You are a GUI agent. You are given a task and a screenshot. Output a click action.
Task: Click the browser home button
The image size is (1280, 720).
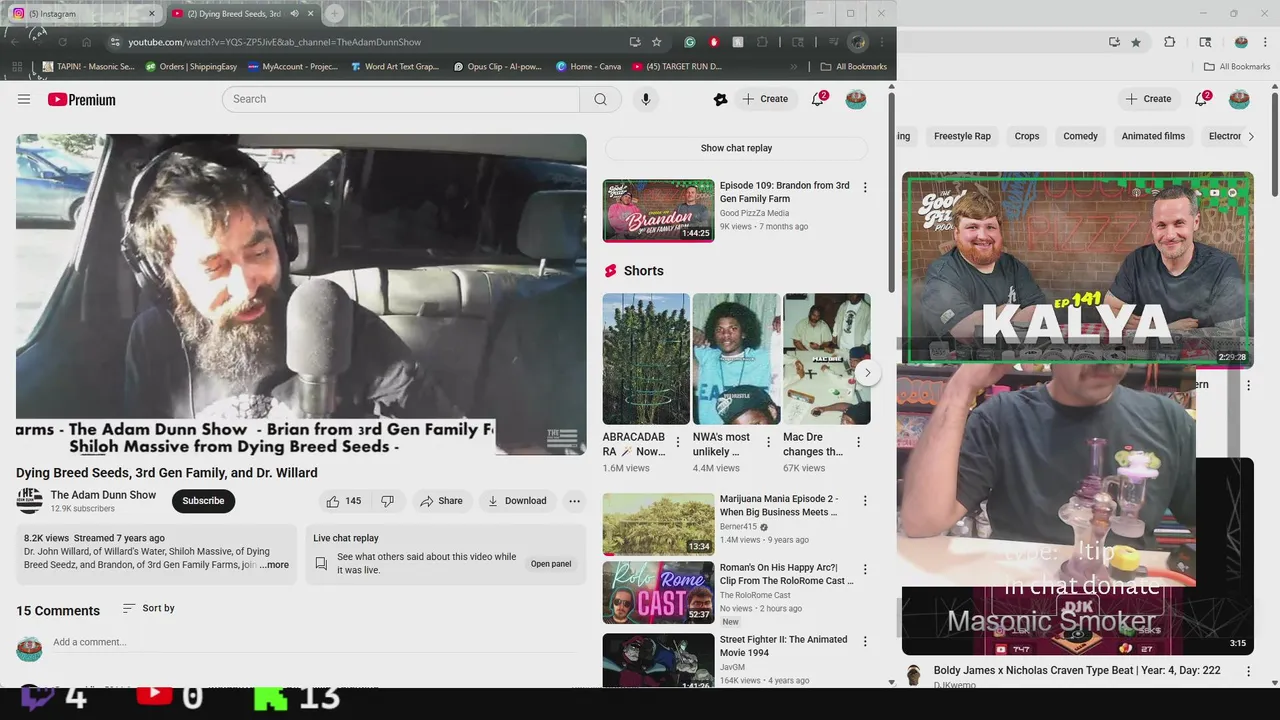[87, 42]
